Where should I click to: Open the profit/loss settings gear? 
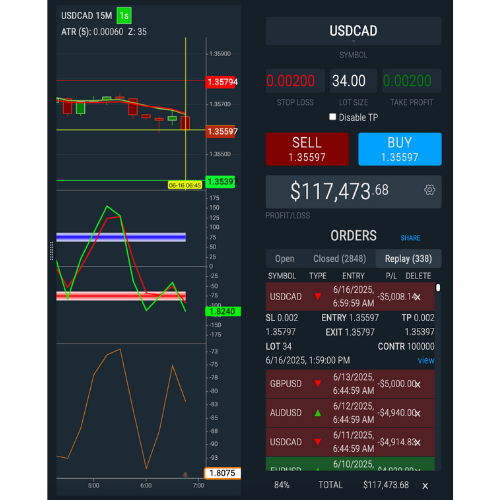coord(429,190)
